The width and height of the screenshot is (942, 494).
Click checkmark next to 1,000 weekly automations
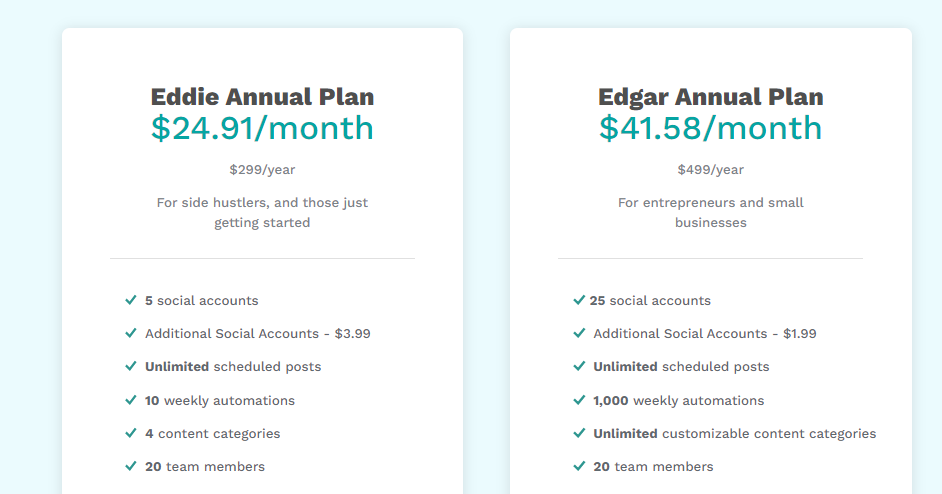coord(579,400)
